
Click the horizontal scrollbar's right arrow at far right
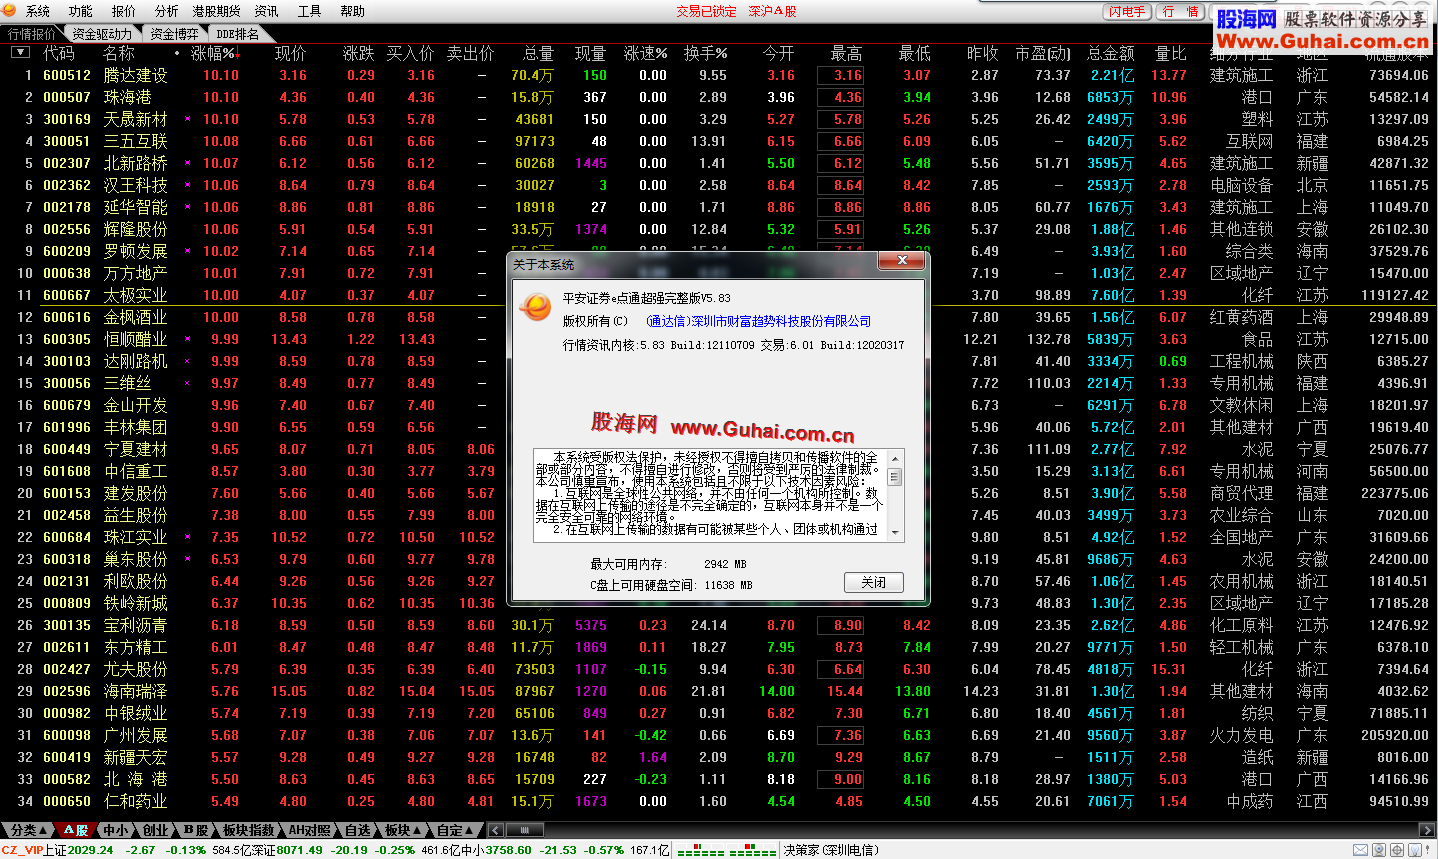point(1428,830)
